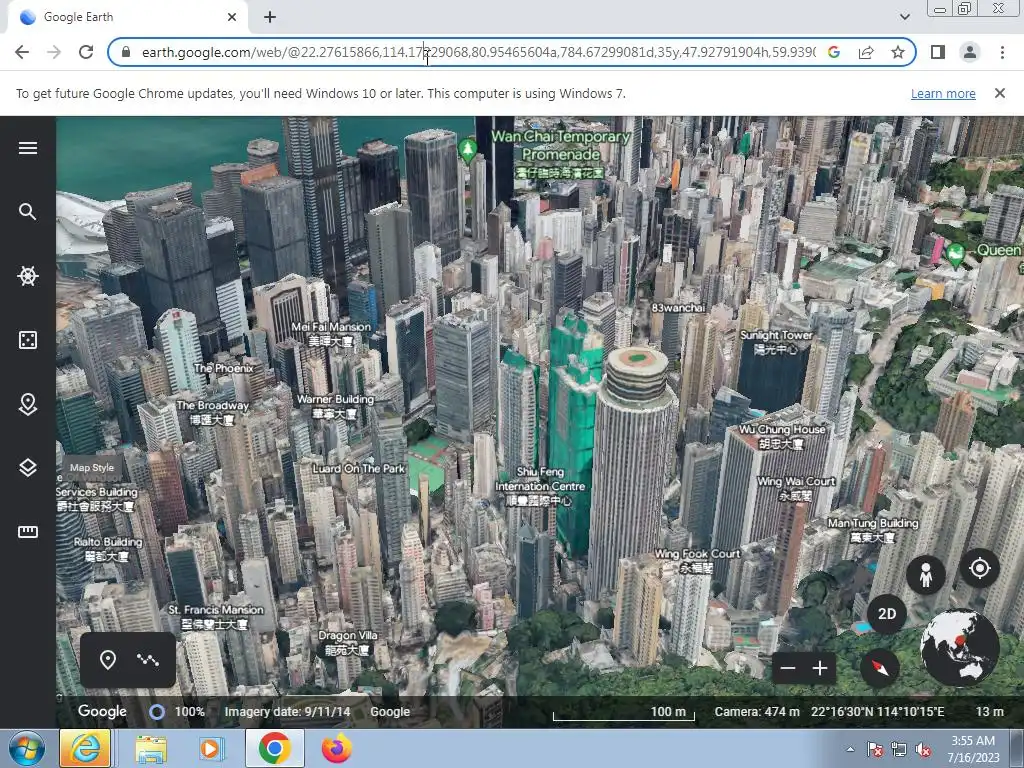This screenshot has height=768, width=1024.
Task: Click the Queen park marker icon
Action: coord(955,255)
